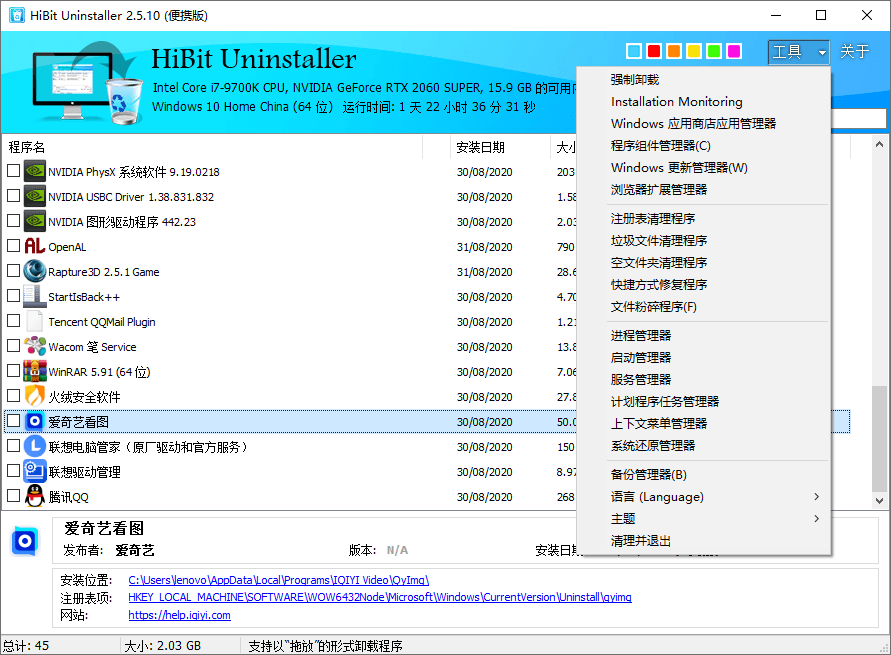Enable the checkbox for 联想驱动管理
Screen dimensions: 891x655
[x=13, y=472]
